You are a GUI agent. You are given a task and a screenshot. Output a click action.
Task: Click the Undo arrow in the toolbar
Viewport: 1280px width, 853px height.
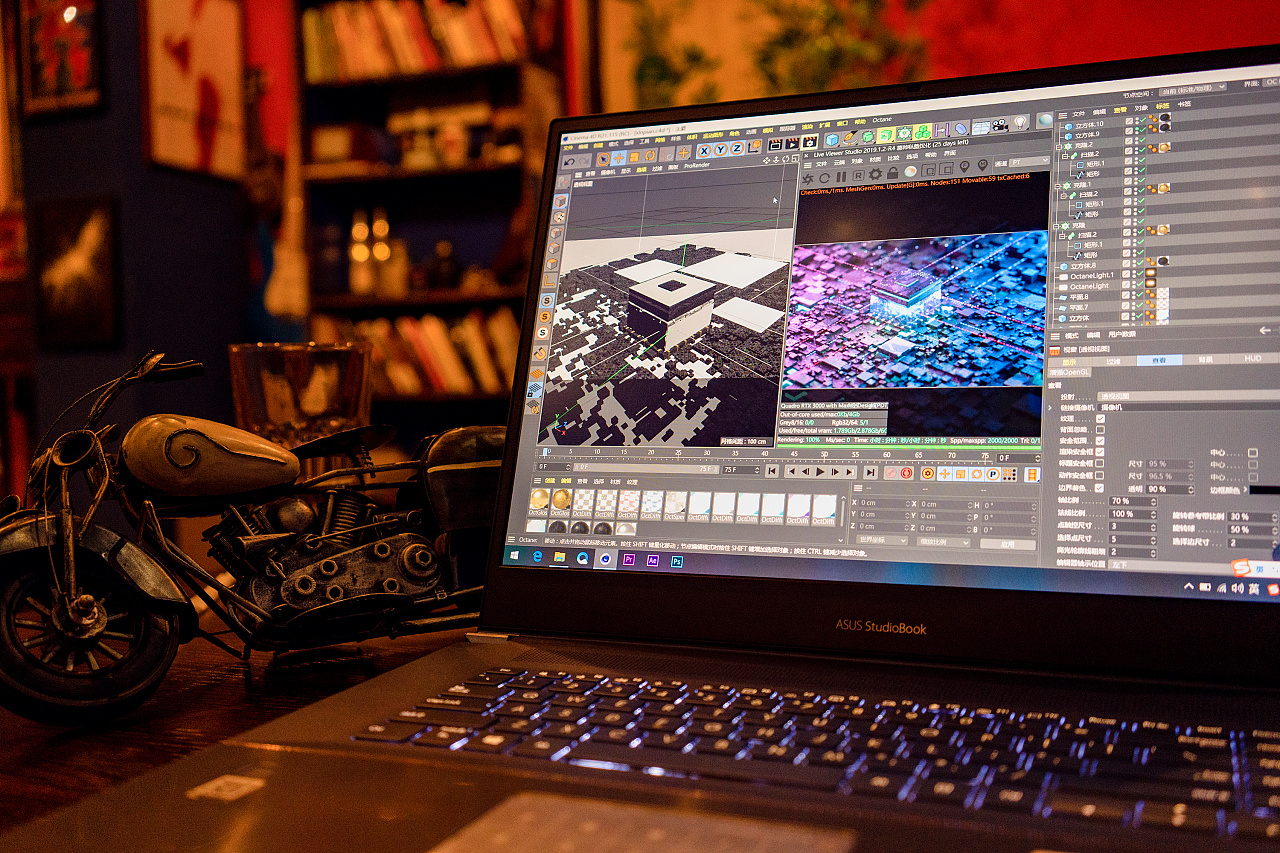(570, 161)
